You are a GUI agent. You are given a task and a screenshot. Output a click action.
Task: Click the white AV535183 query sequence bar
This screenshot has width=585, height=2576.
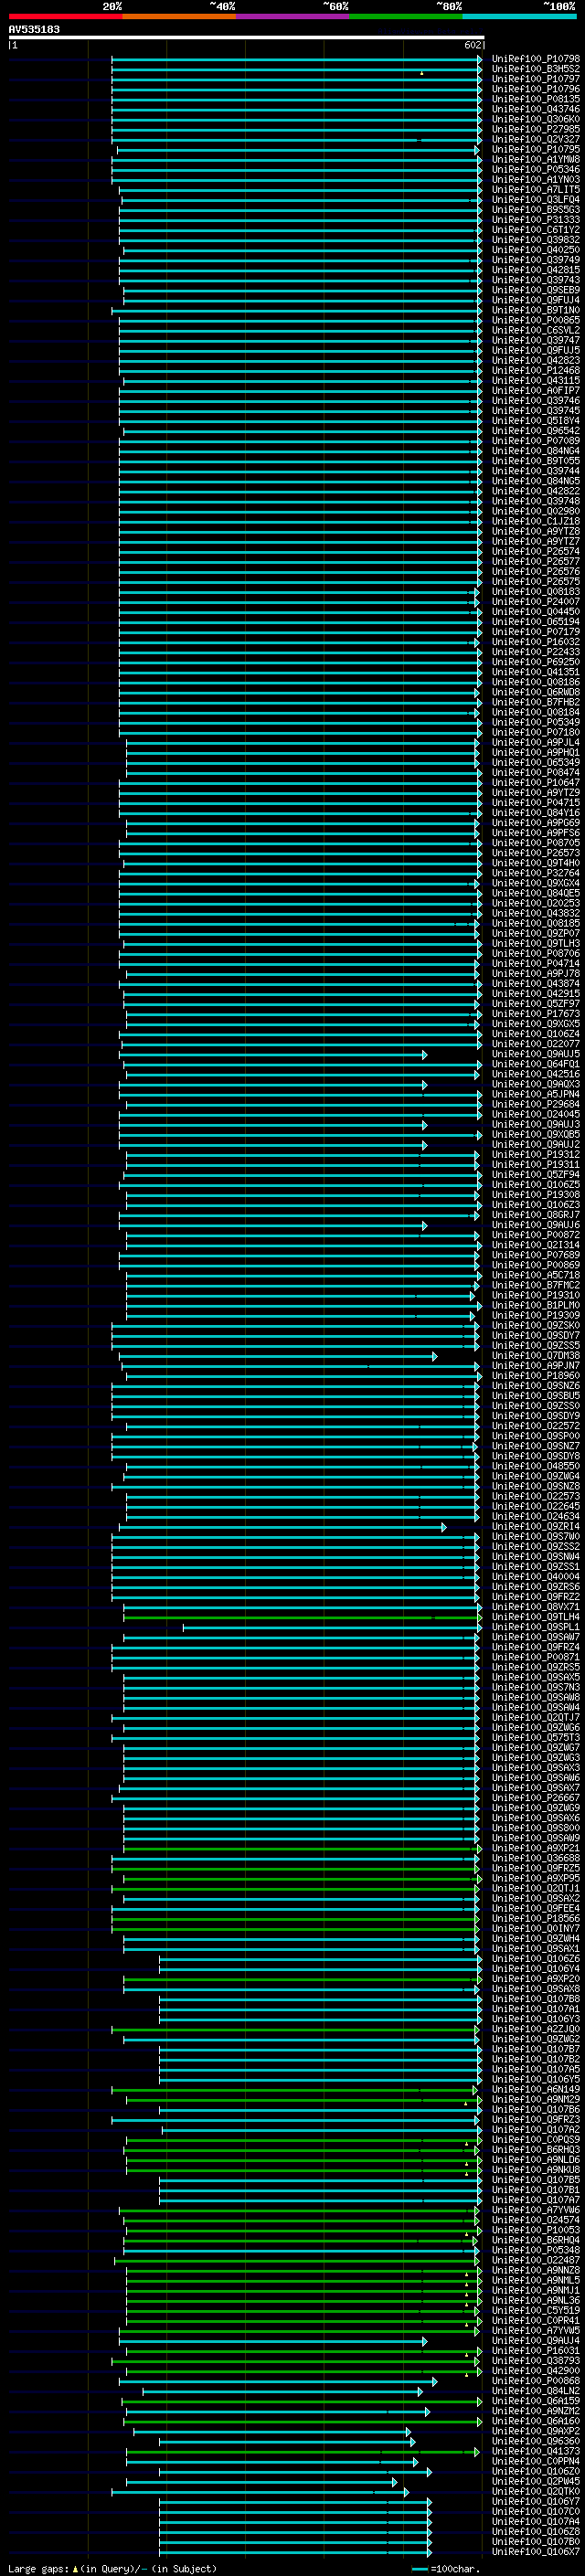point(247,38)
